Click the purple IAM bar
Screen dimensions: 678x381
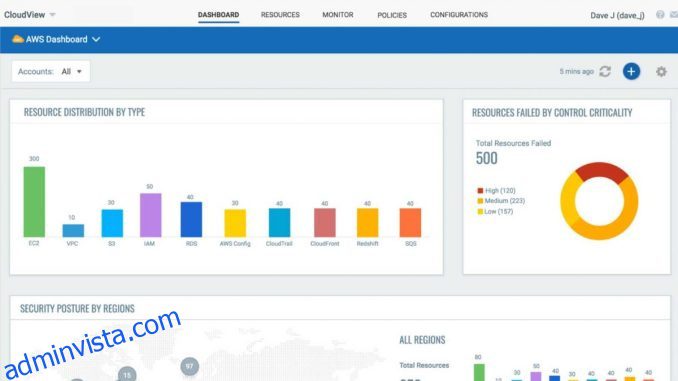click(x=150, y=215)
